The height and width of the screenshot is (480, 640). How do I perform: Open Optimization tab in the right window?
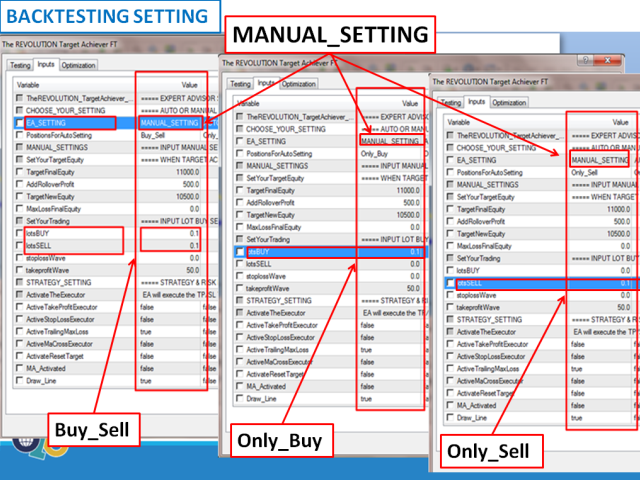[509, 102]
